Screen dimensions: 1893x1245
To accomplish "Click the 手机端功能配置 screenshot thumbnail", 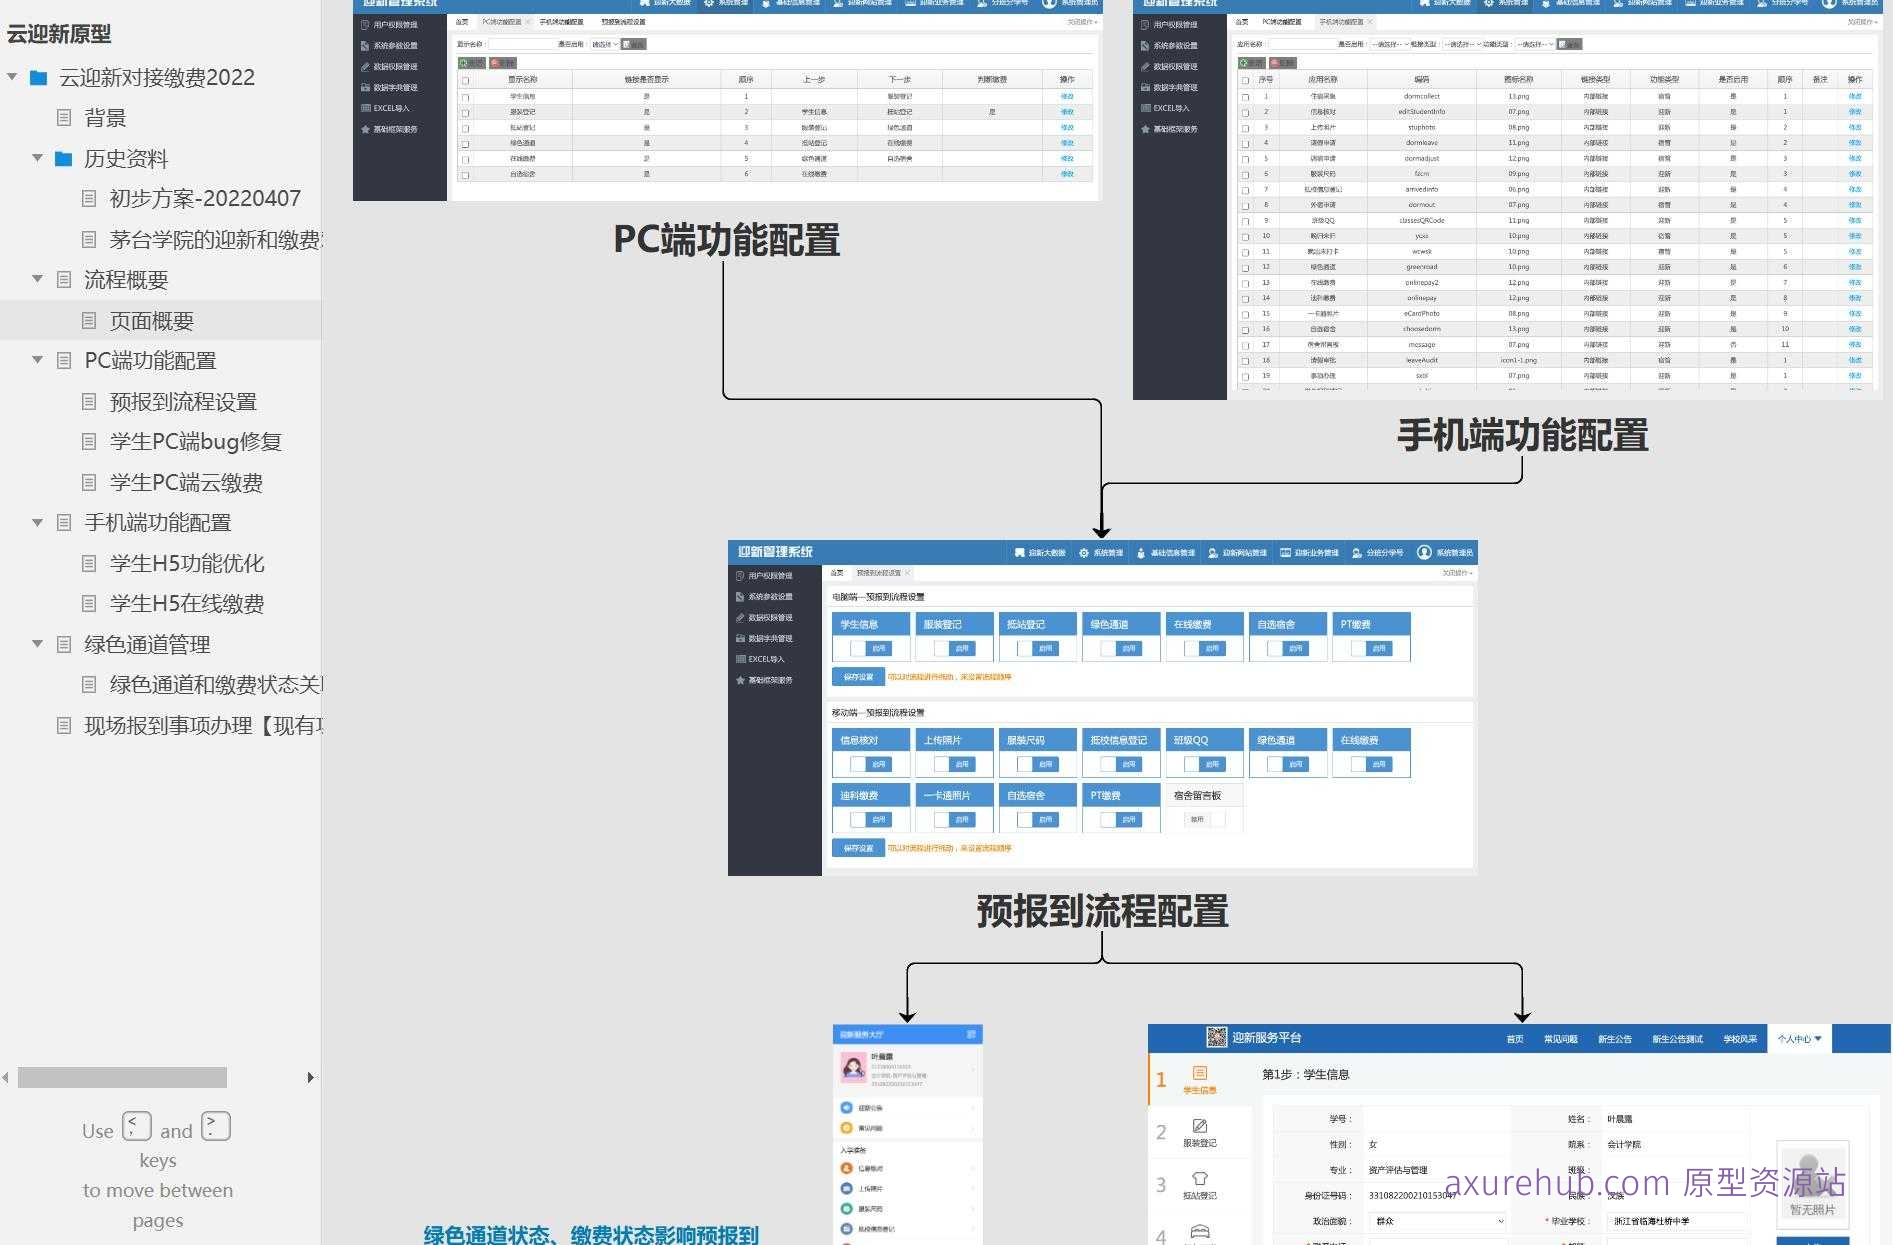I will [1507, 200].
